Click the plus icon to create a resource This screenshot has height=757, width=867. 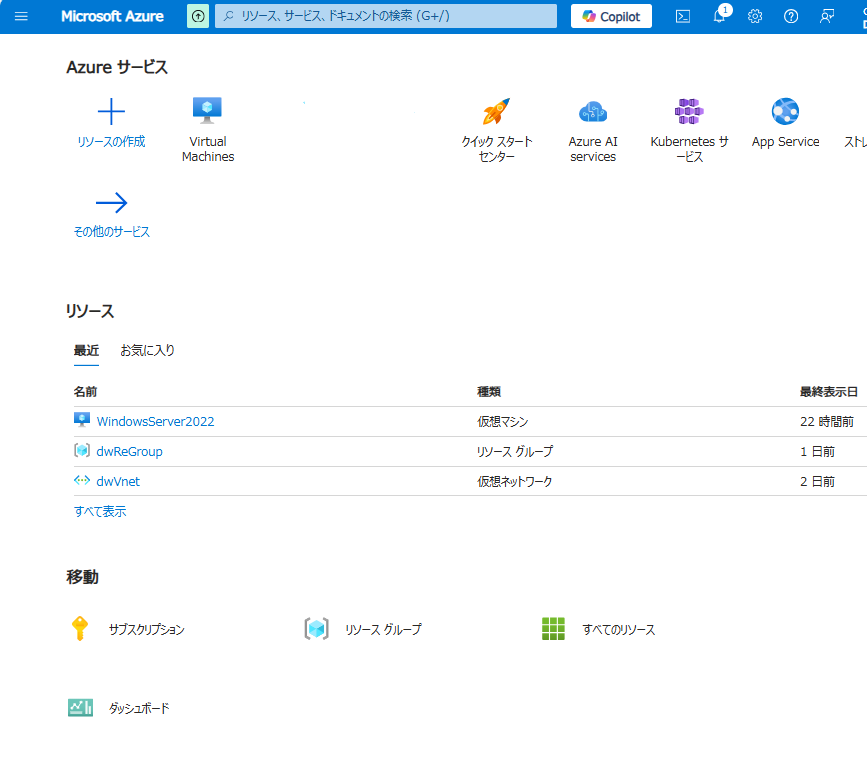point(111,111)
